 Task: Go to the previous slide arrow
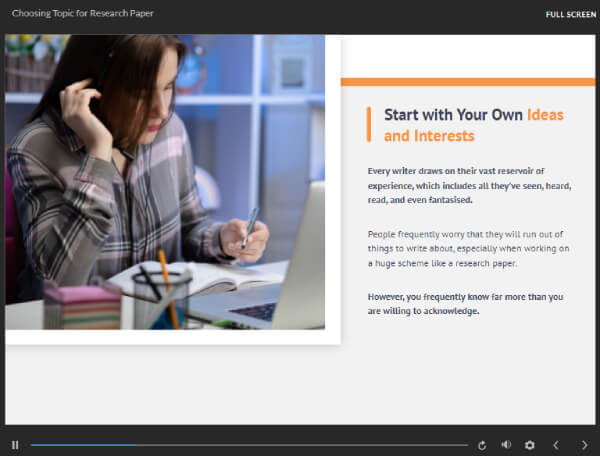click(x=556, y=445)
